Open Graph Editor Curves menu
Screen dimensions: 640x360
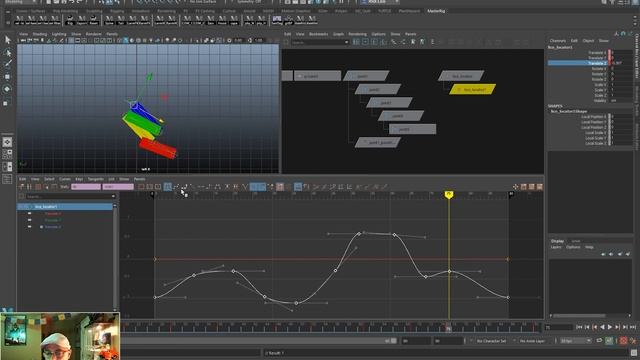[65, 179]
